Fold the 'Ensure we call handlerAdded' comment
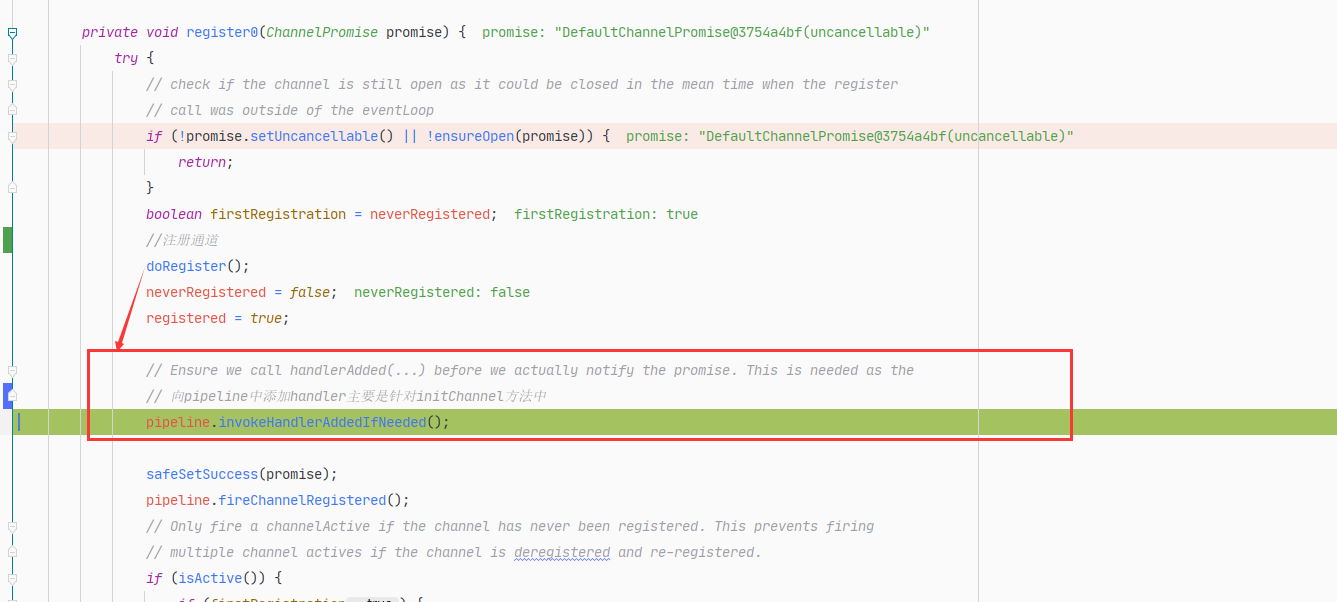This screenshot has width=1337, height=602. pos(12,371)
